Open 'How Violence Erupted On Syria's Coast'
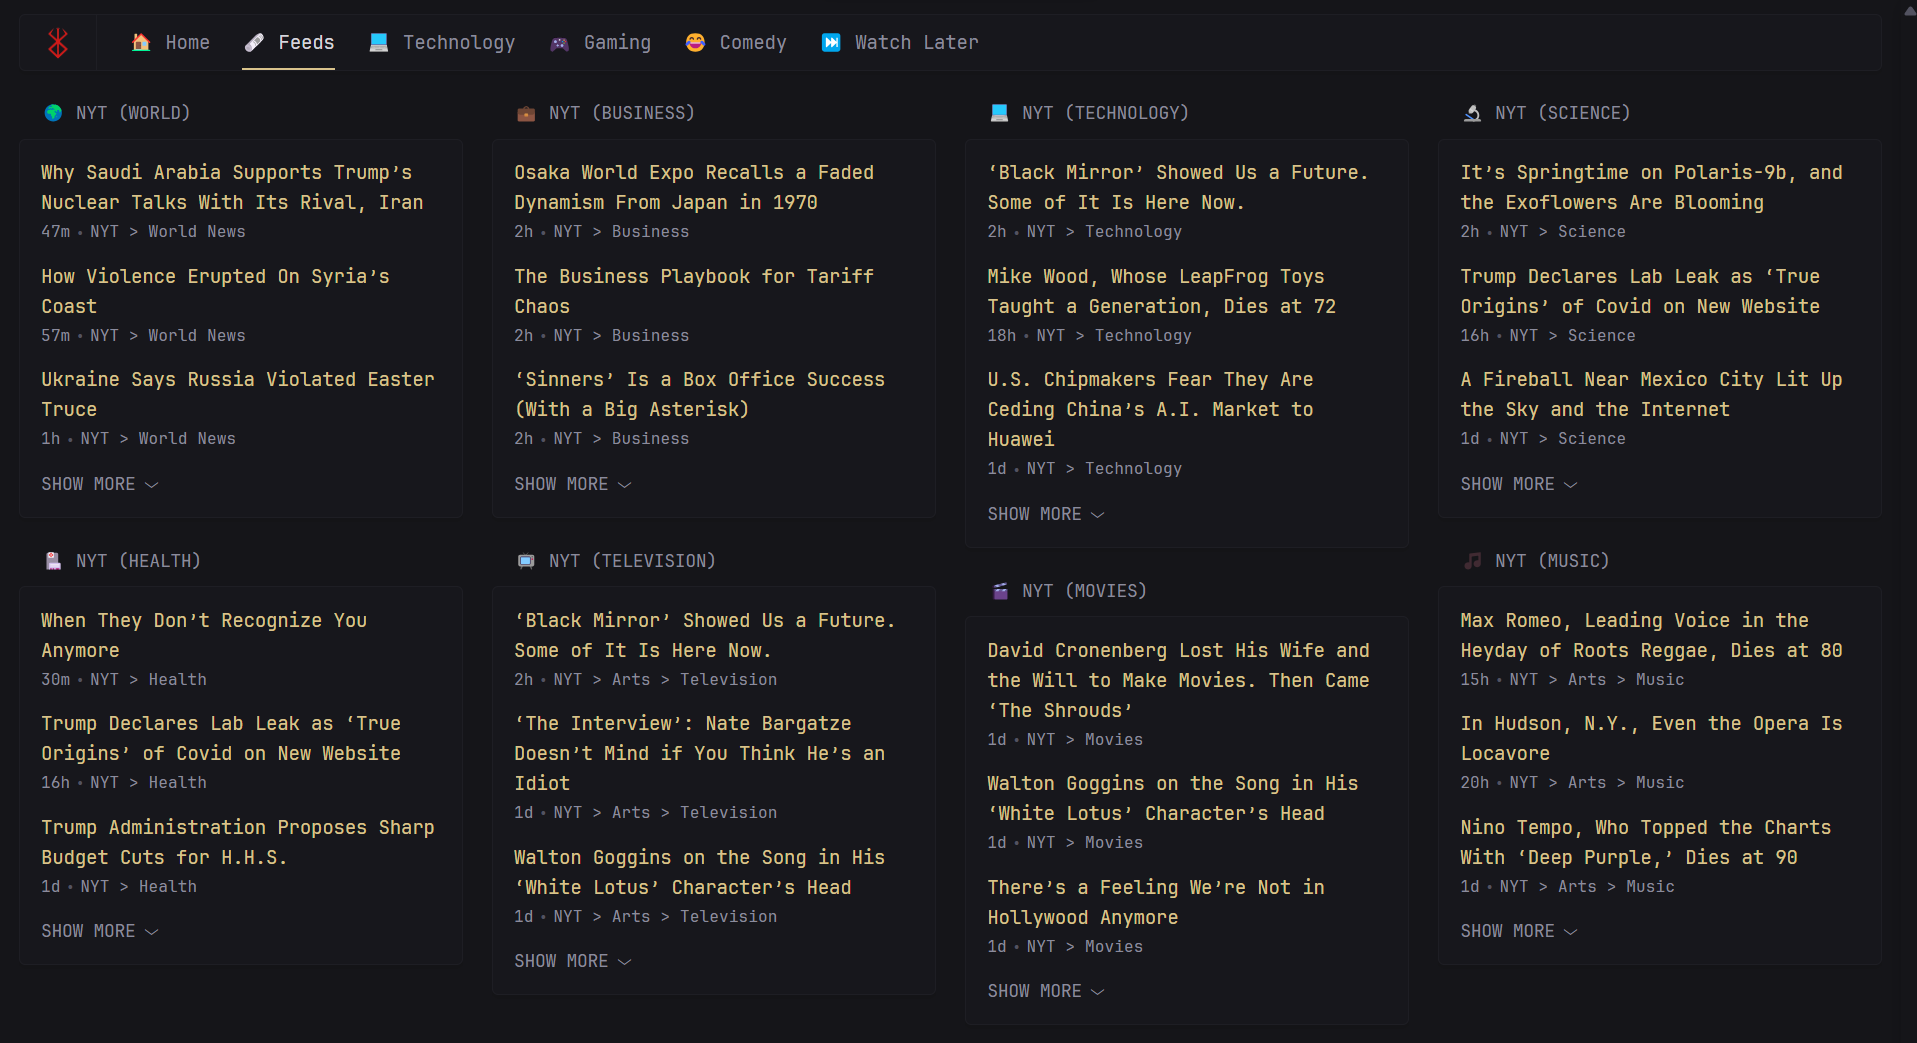 pyautogui.click(x=215, y=291)
